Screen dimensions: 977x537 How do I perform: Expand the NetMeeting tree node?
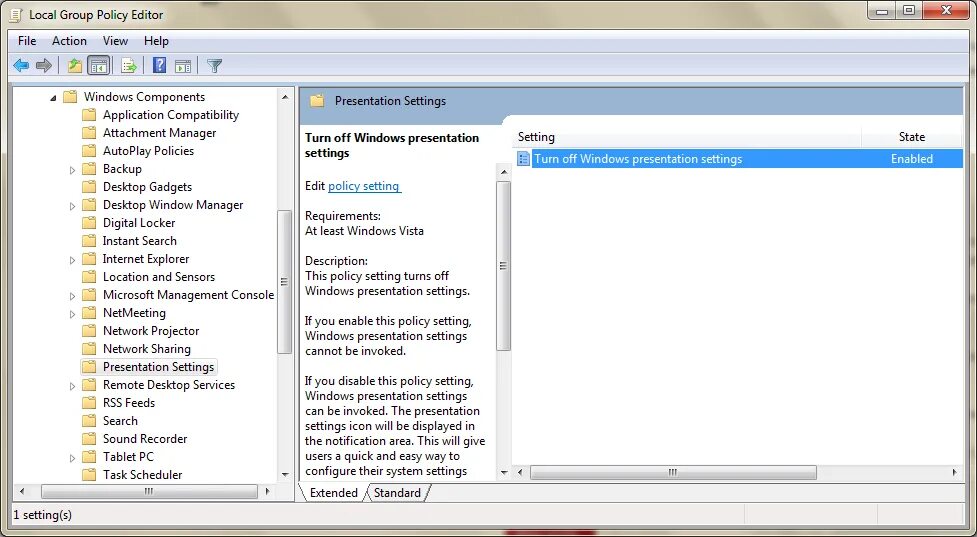72,315
